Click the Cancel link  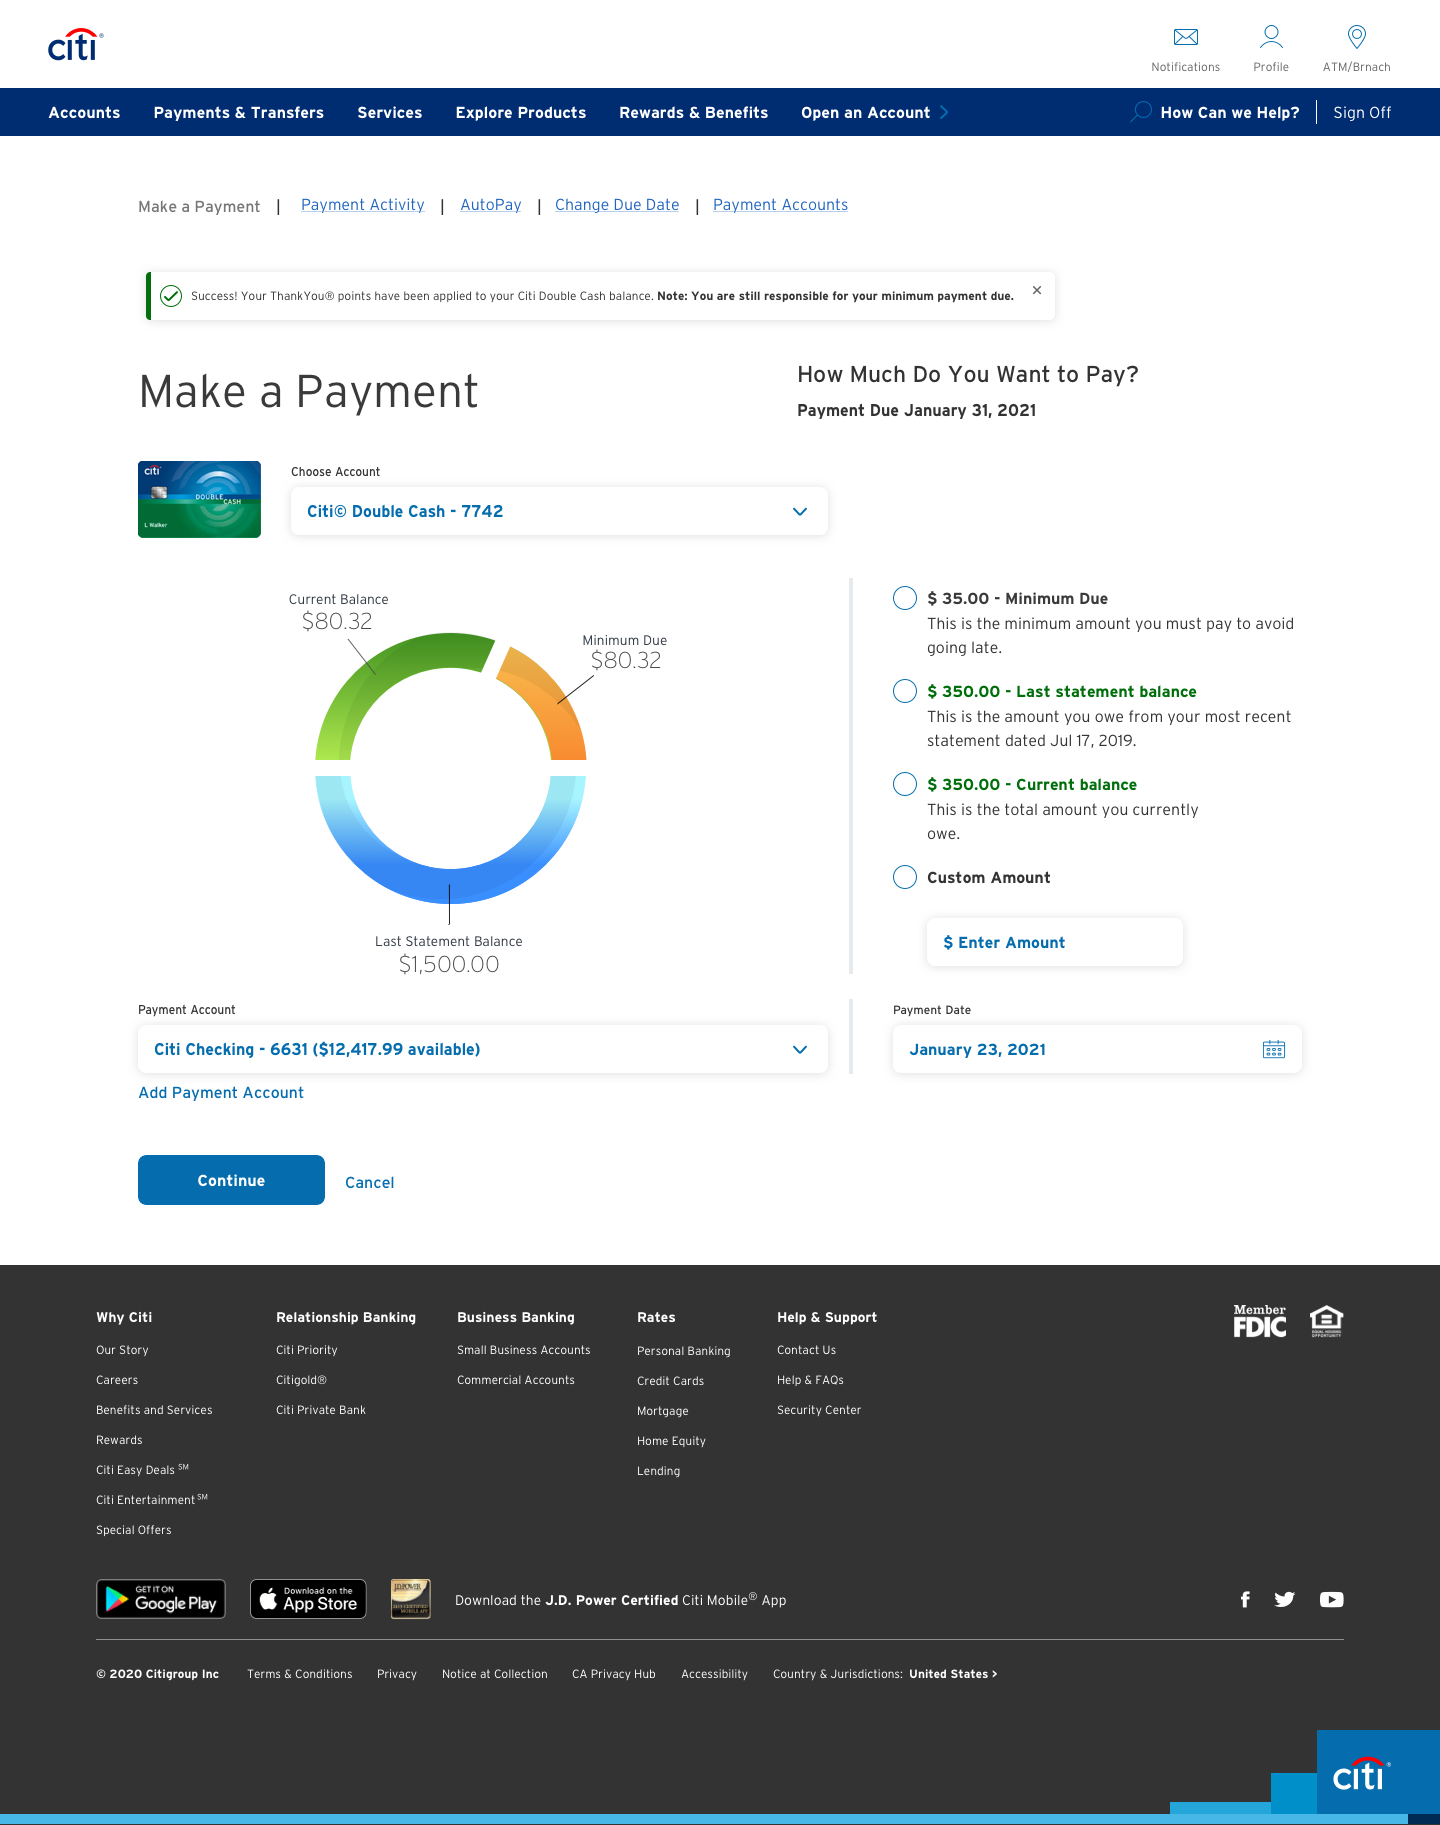pyautogui.click(x=370, y=1182)
